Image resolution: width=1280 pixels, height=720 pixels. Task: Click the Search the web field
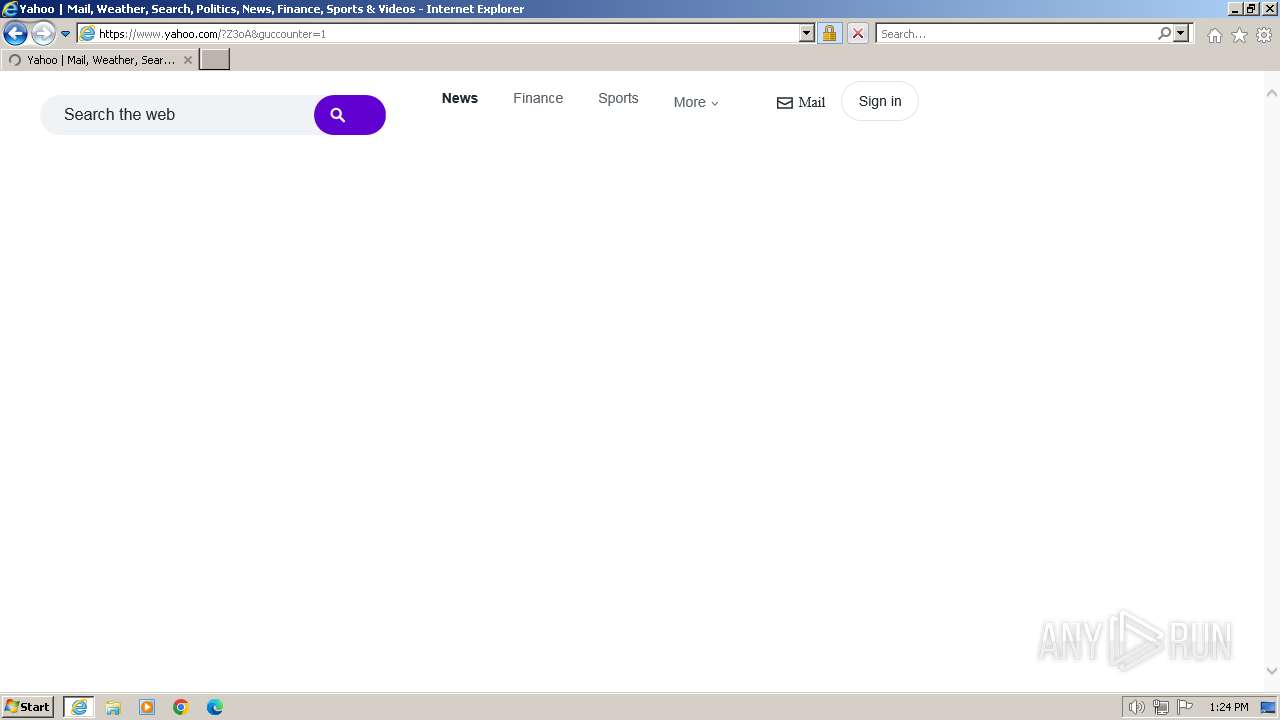click(177, 115)
